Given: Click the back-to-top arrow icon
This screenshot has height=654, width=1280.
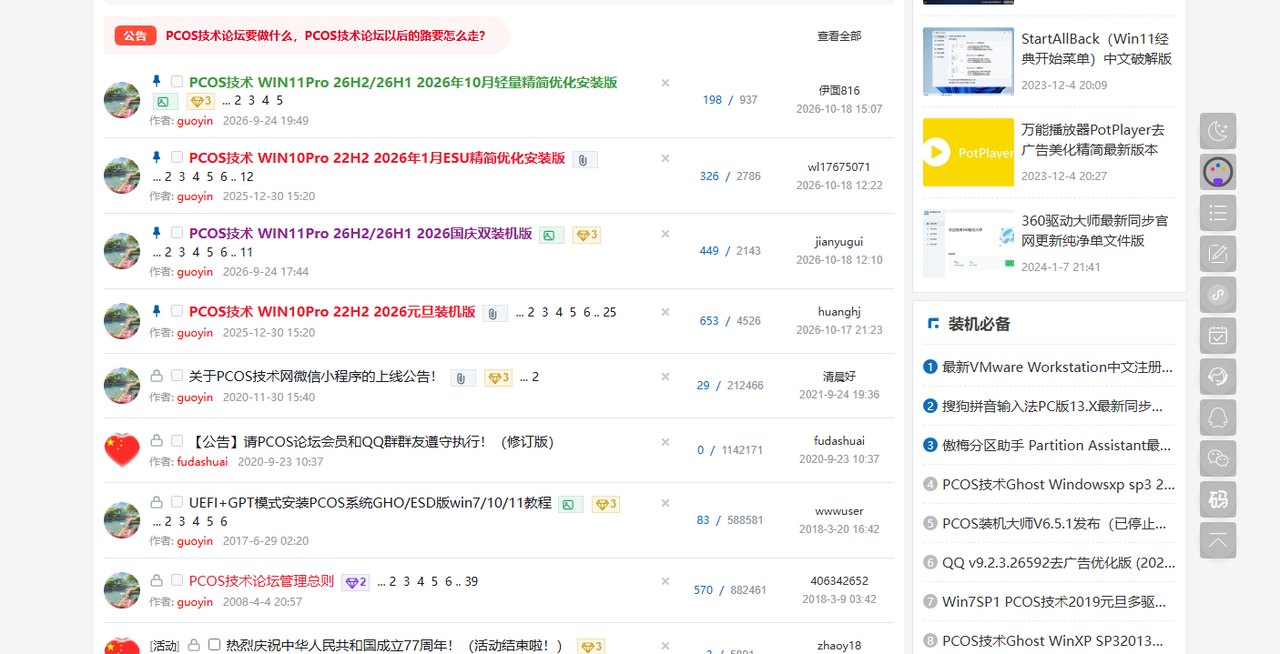Looking at the screenshot, I should click(x=1218, y=541).
